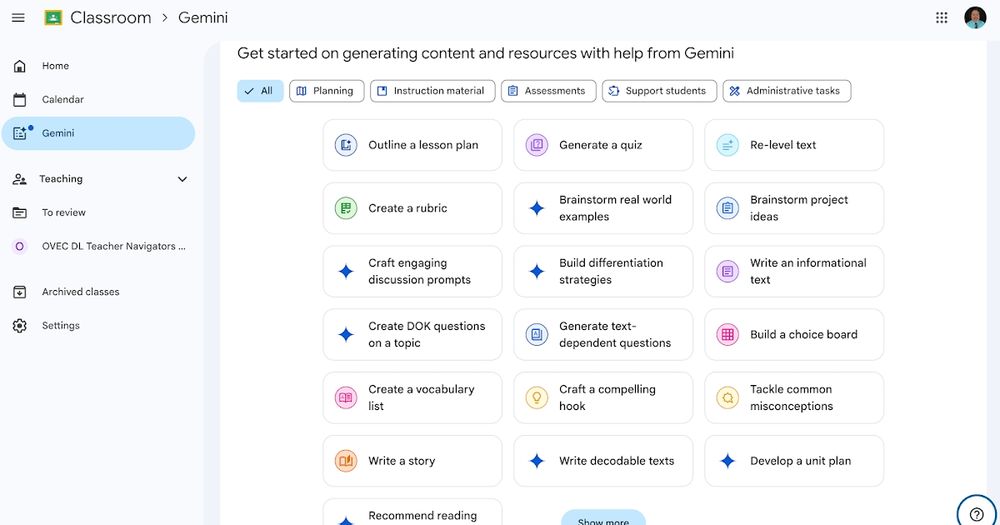Collapse the Teaching section chevron
The height and width of the screenshot is (525, 1000).
(182, 179)
